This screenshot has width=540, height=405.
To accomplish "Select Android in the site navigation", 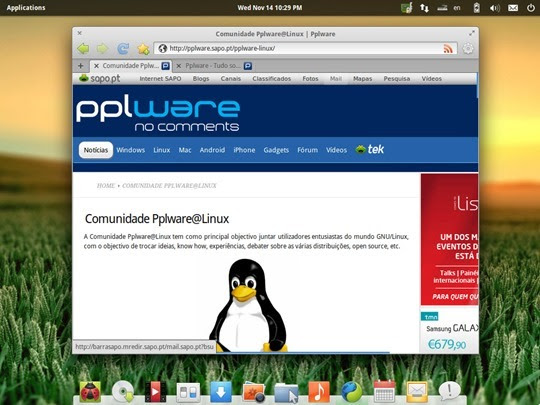I will click(212, 150).
